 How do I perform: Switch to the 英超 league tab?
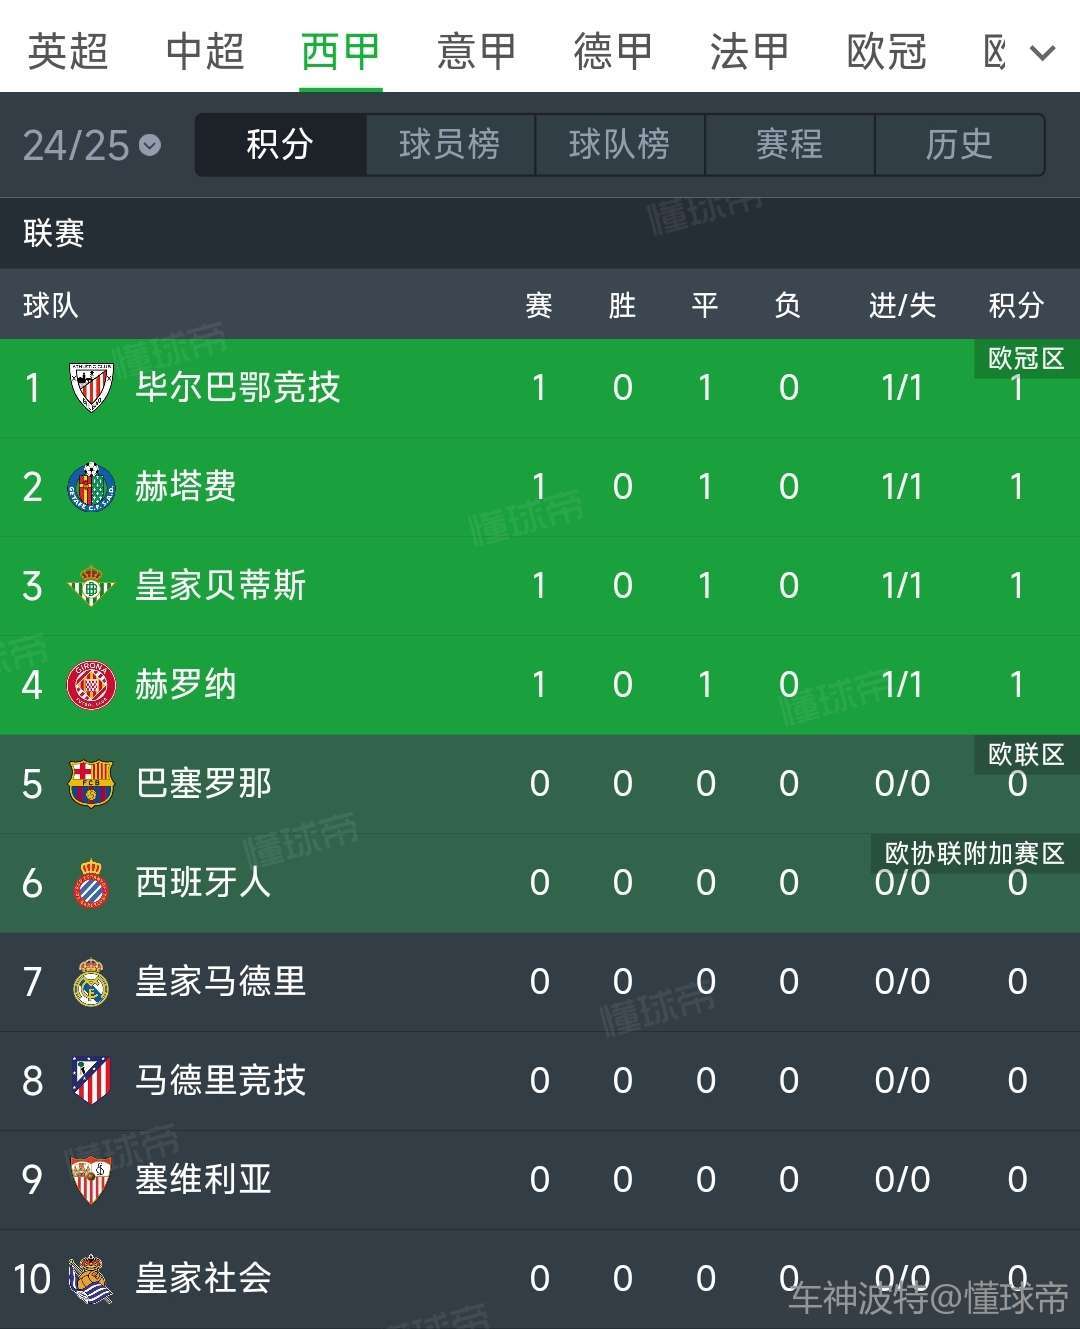point(68,52)
